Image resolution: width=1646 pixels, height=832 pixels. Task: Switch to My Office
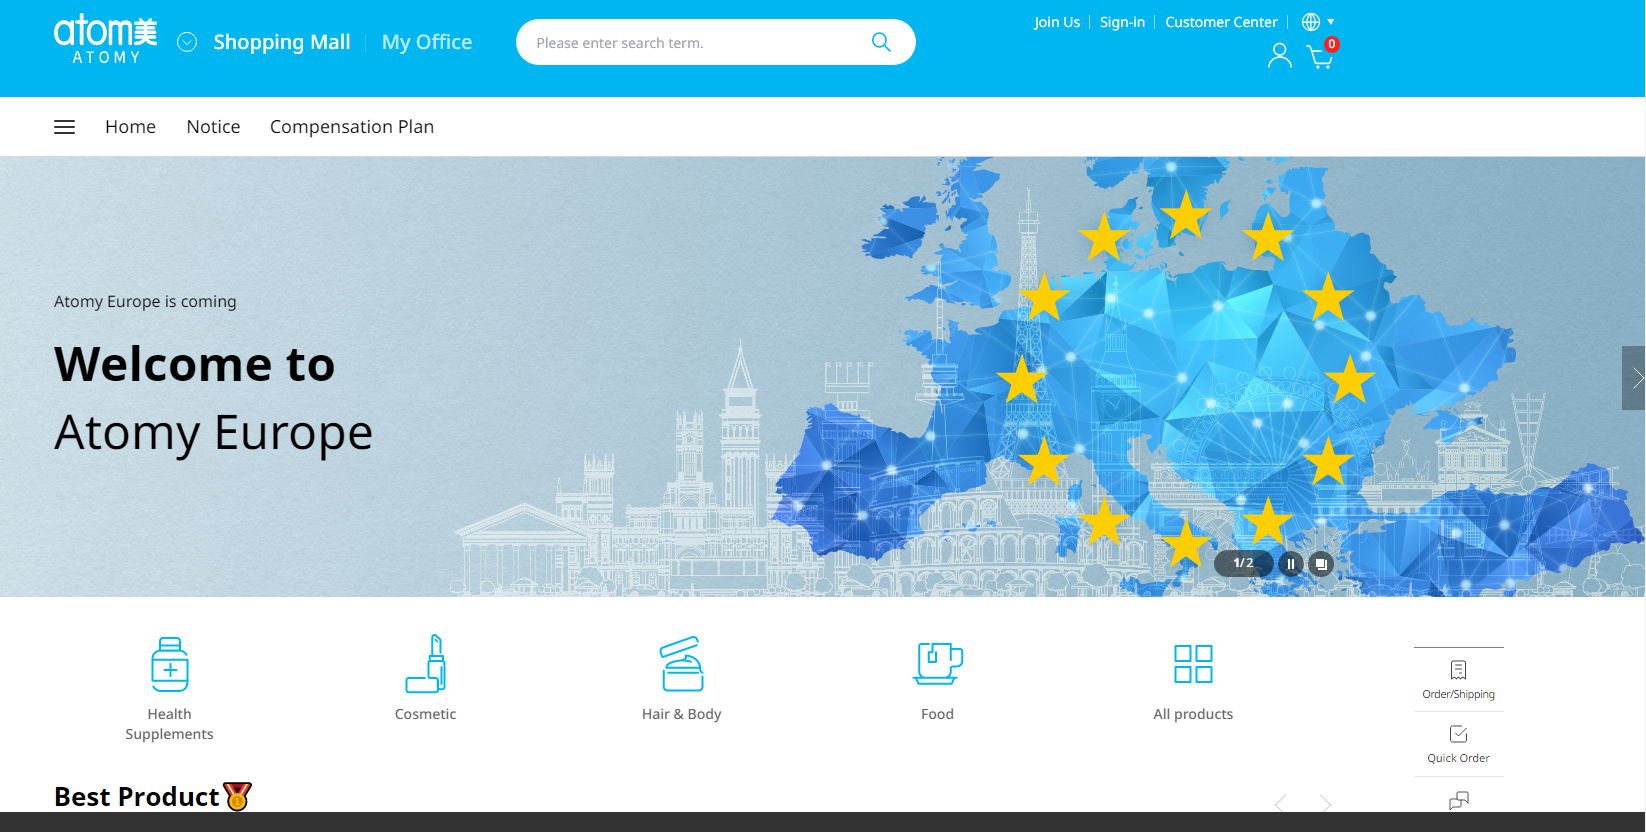(427, 42)
